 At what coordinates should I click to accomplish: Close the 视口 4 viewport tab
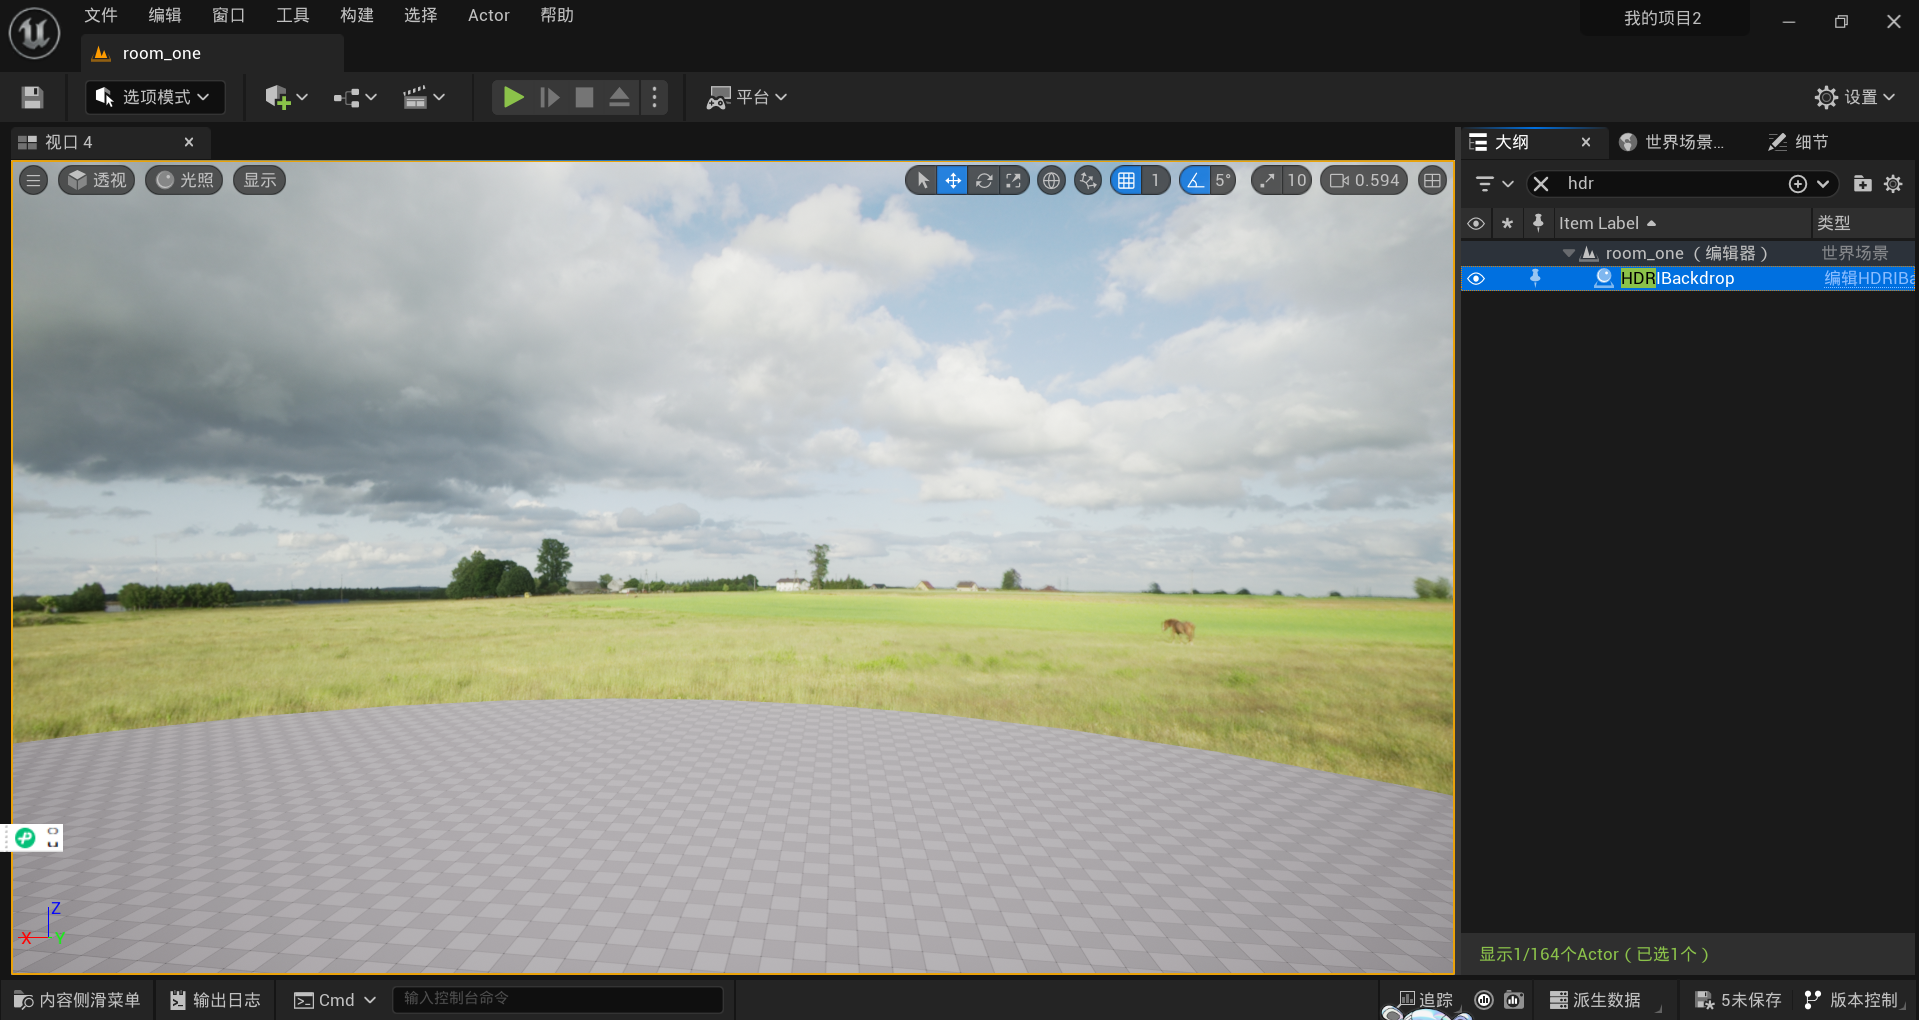[x=189, y=142]
